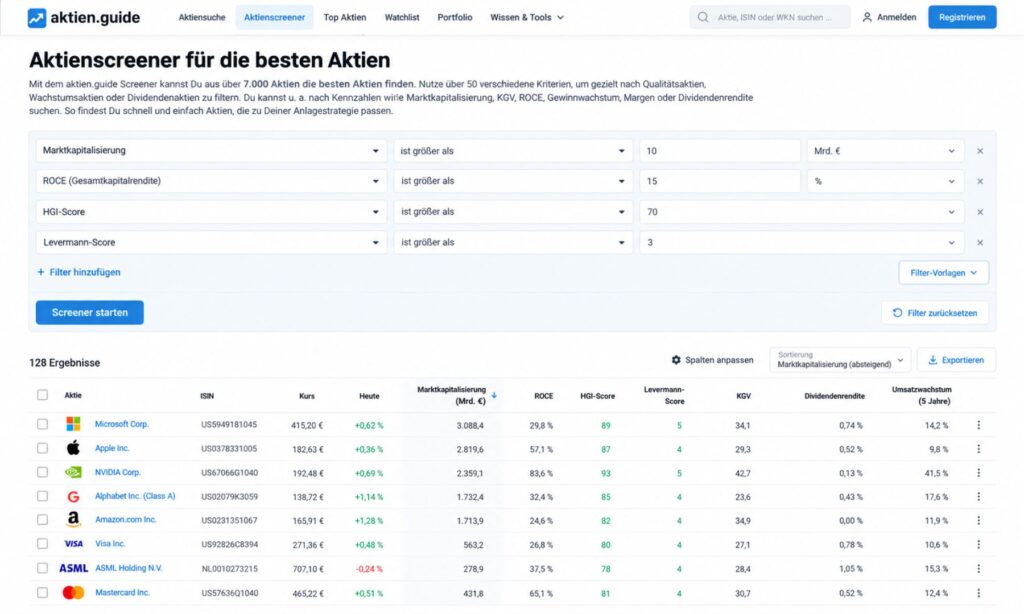The height and width of the screenshot is (614, 1024).
Task: Click the Screener starten button
Action: tap(89, 313)
